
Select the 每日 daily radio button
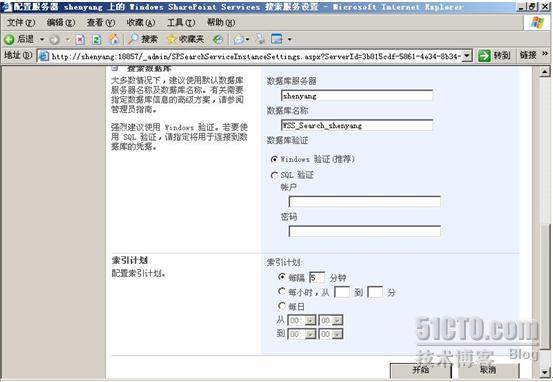coord(282,306)
